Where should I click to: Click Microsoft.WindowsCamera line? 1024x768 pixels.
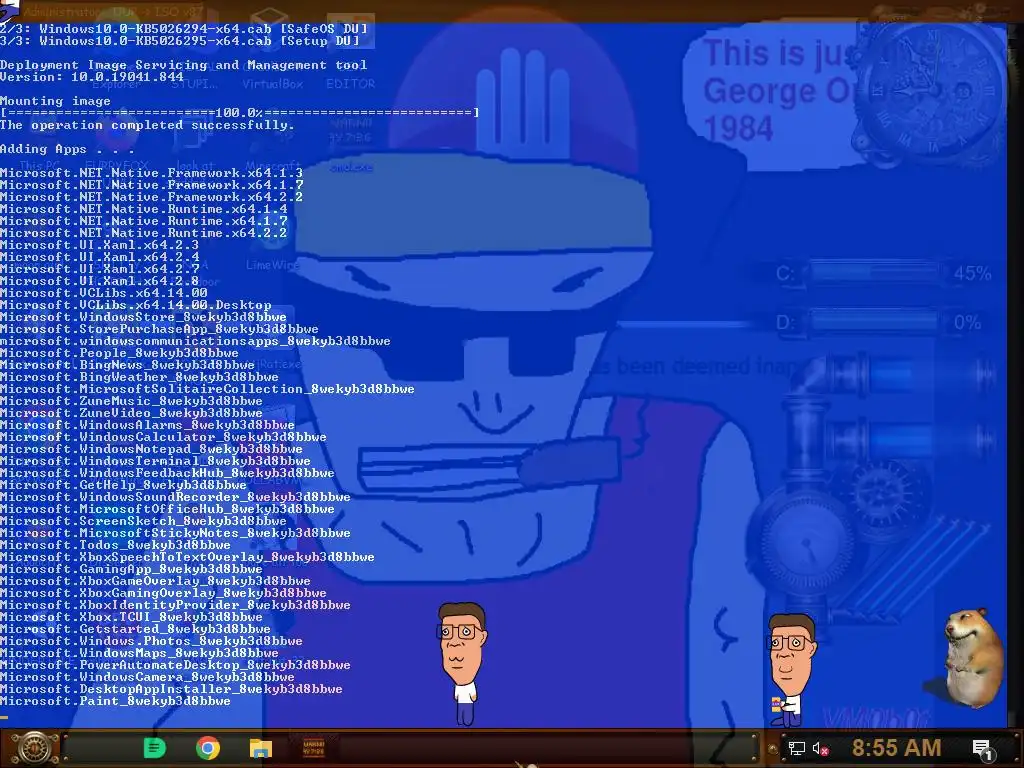tap(148, 677)
